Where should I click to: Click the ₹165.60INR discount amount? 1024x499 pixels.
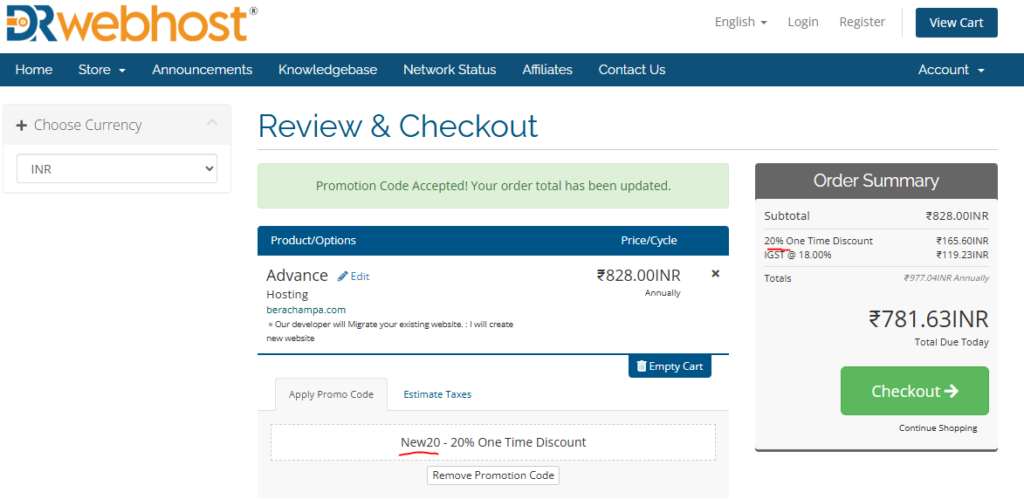click(x=962, y=240)
